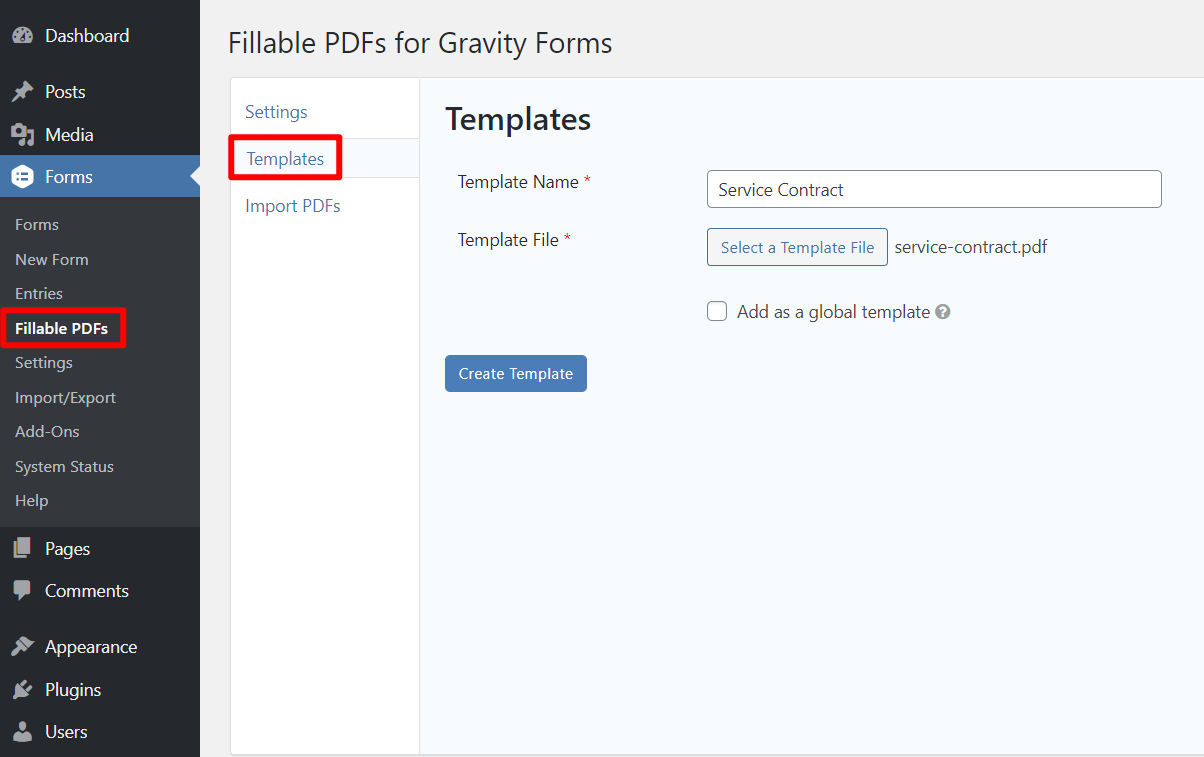Click the Dashboard gauge icon

tap(23, 34)
